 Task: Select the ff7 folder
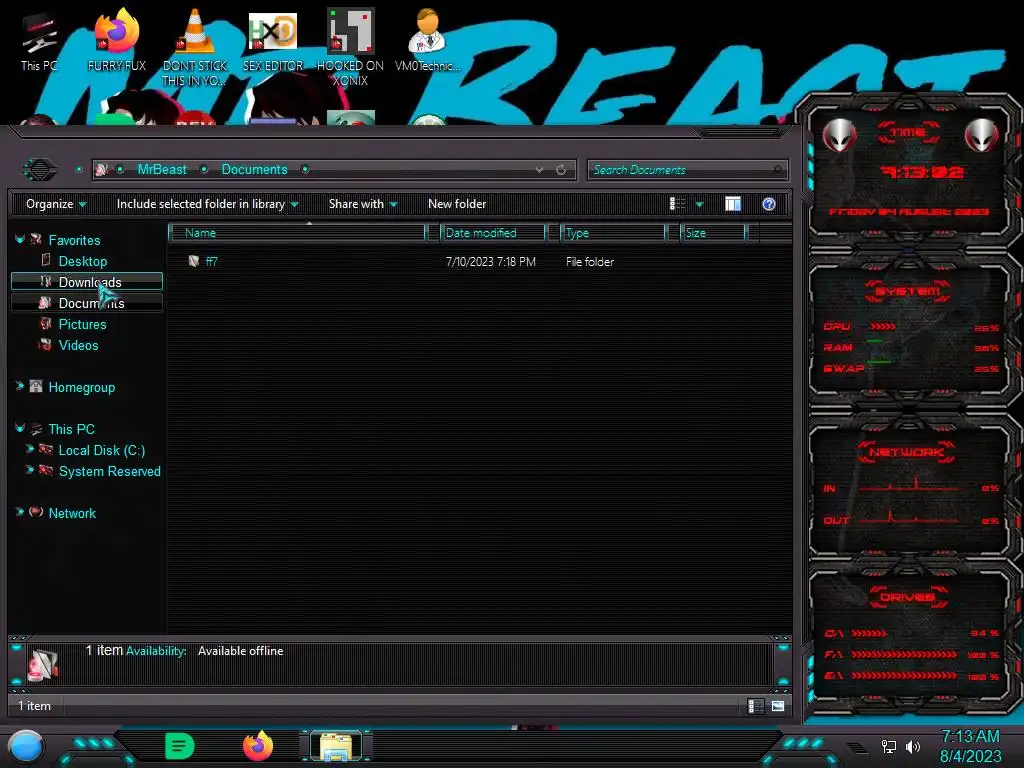coord(211,261)
